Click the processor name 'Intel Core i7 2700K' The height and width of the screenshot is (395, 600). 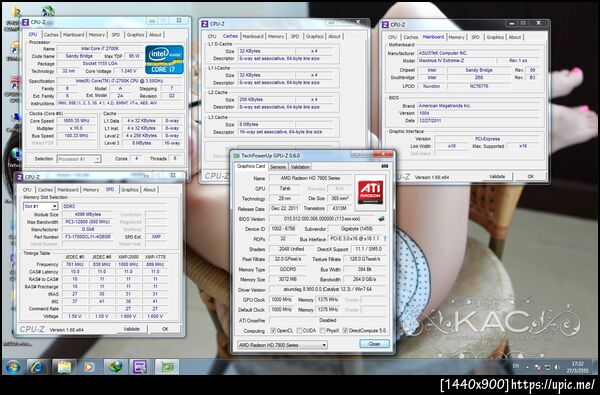point(100,49)
